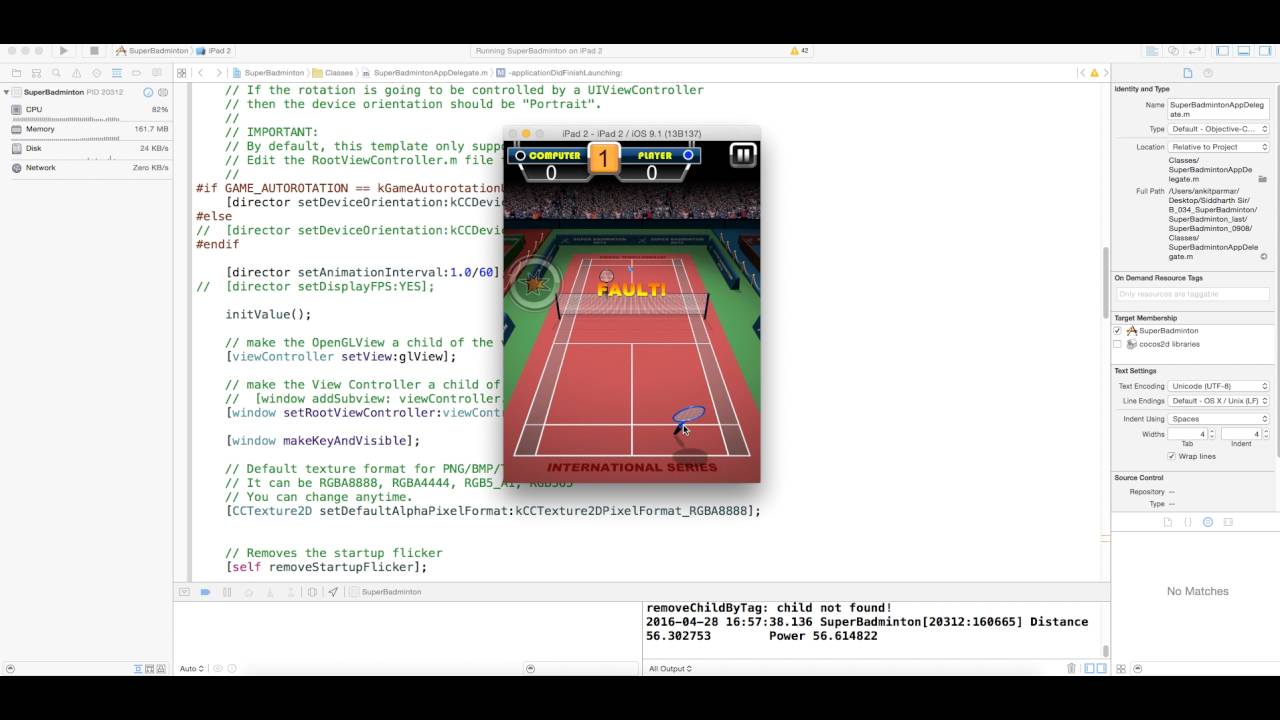Toggle the Debug area visibility
1280x720 pixels.
click(x=1244, y=50)
